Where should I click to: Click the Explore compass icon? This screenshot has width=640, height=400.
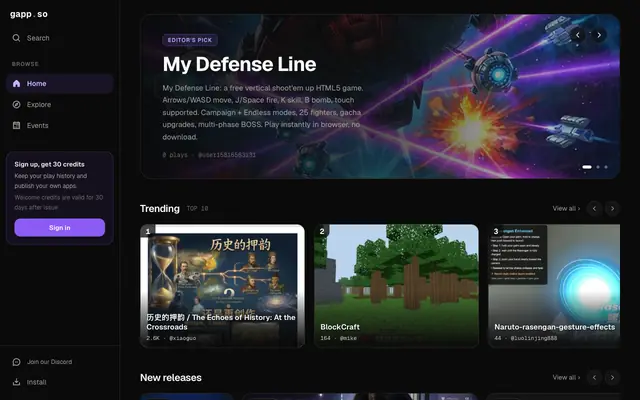click(x=16, y=104)
